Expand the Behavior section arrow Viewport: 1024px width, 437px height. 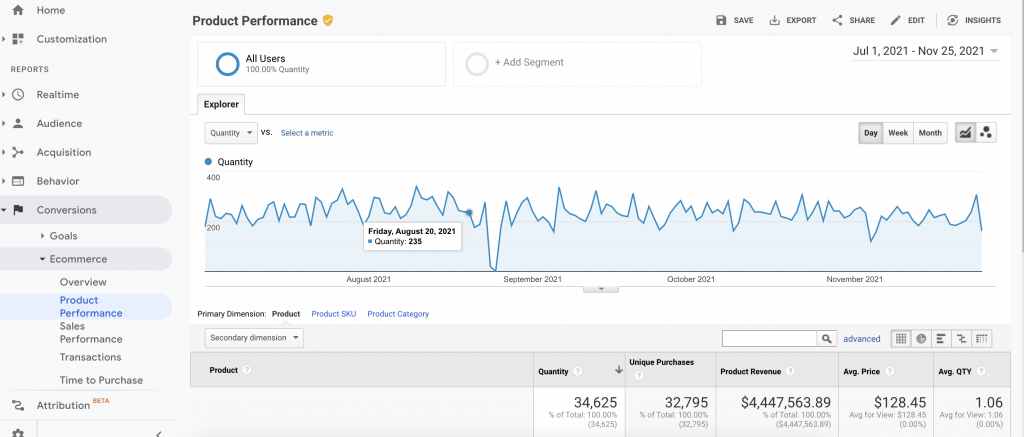pos(4,181)
